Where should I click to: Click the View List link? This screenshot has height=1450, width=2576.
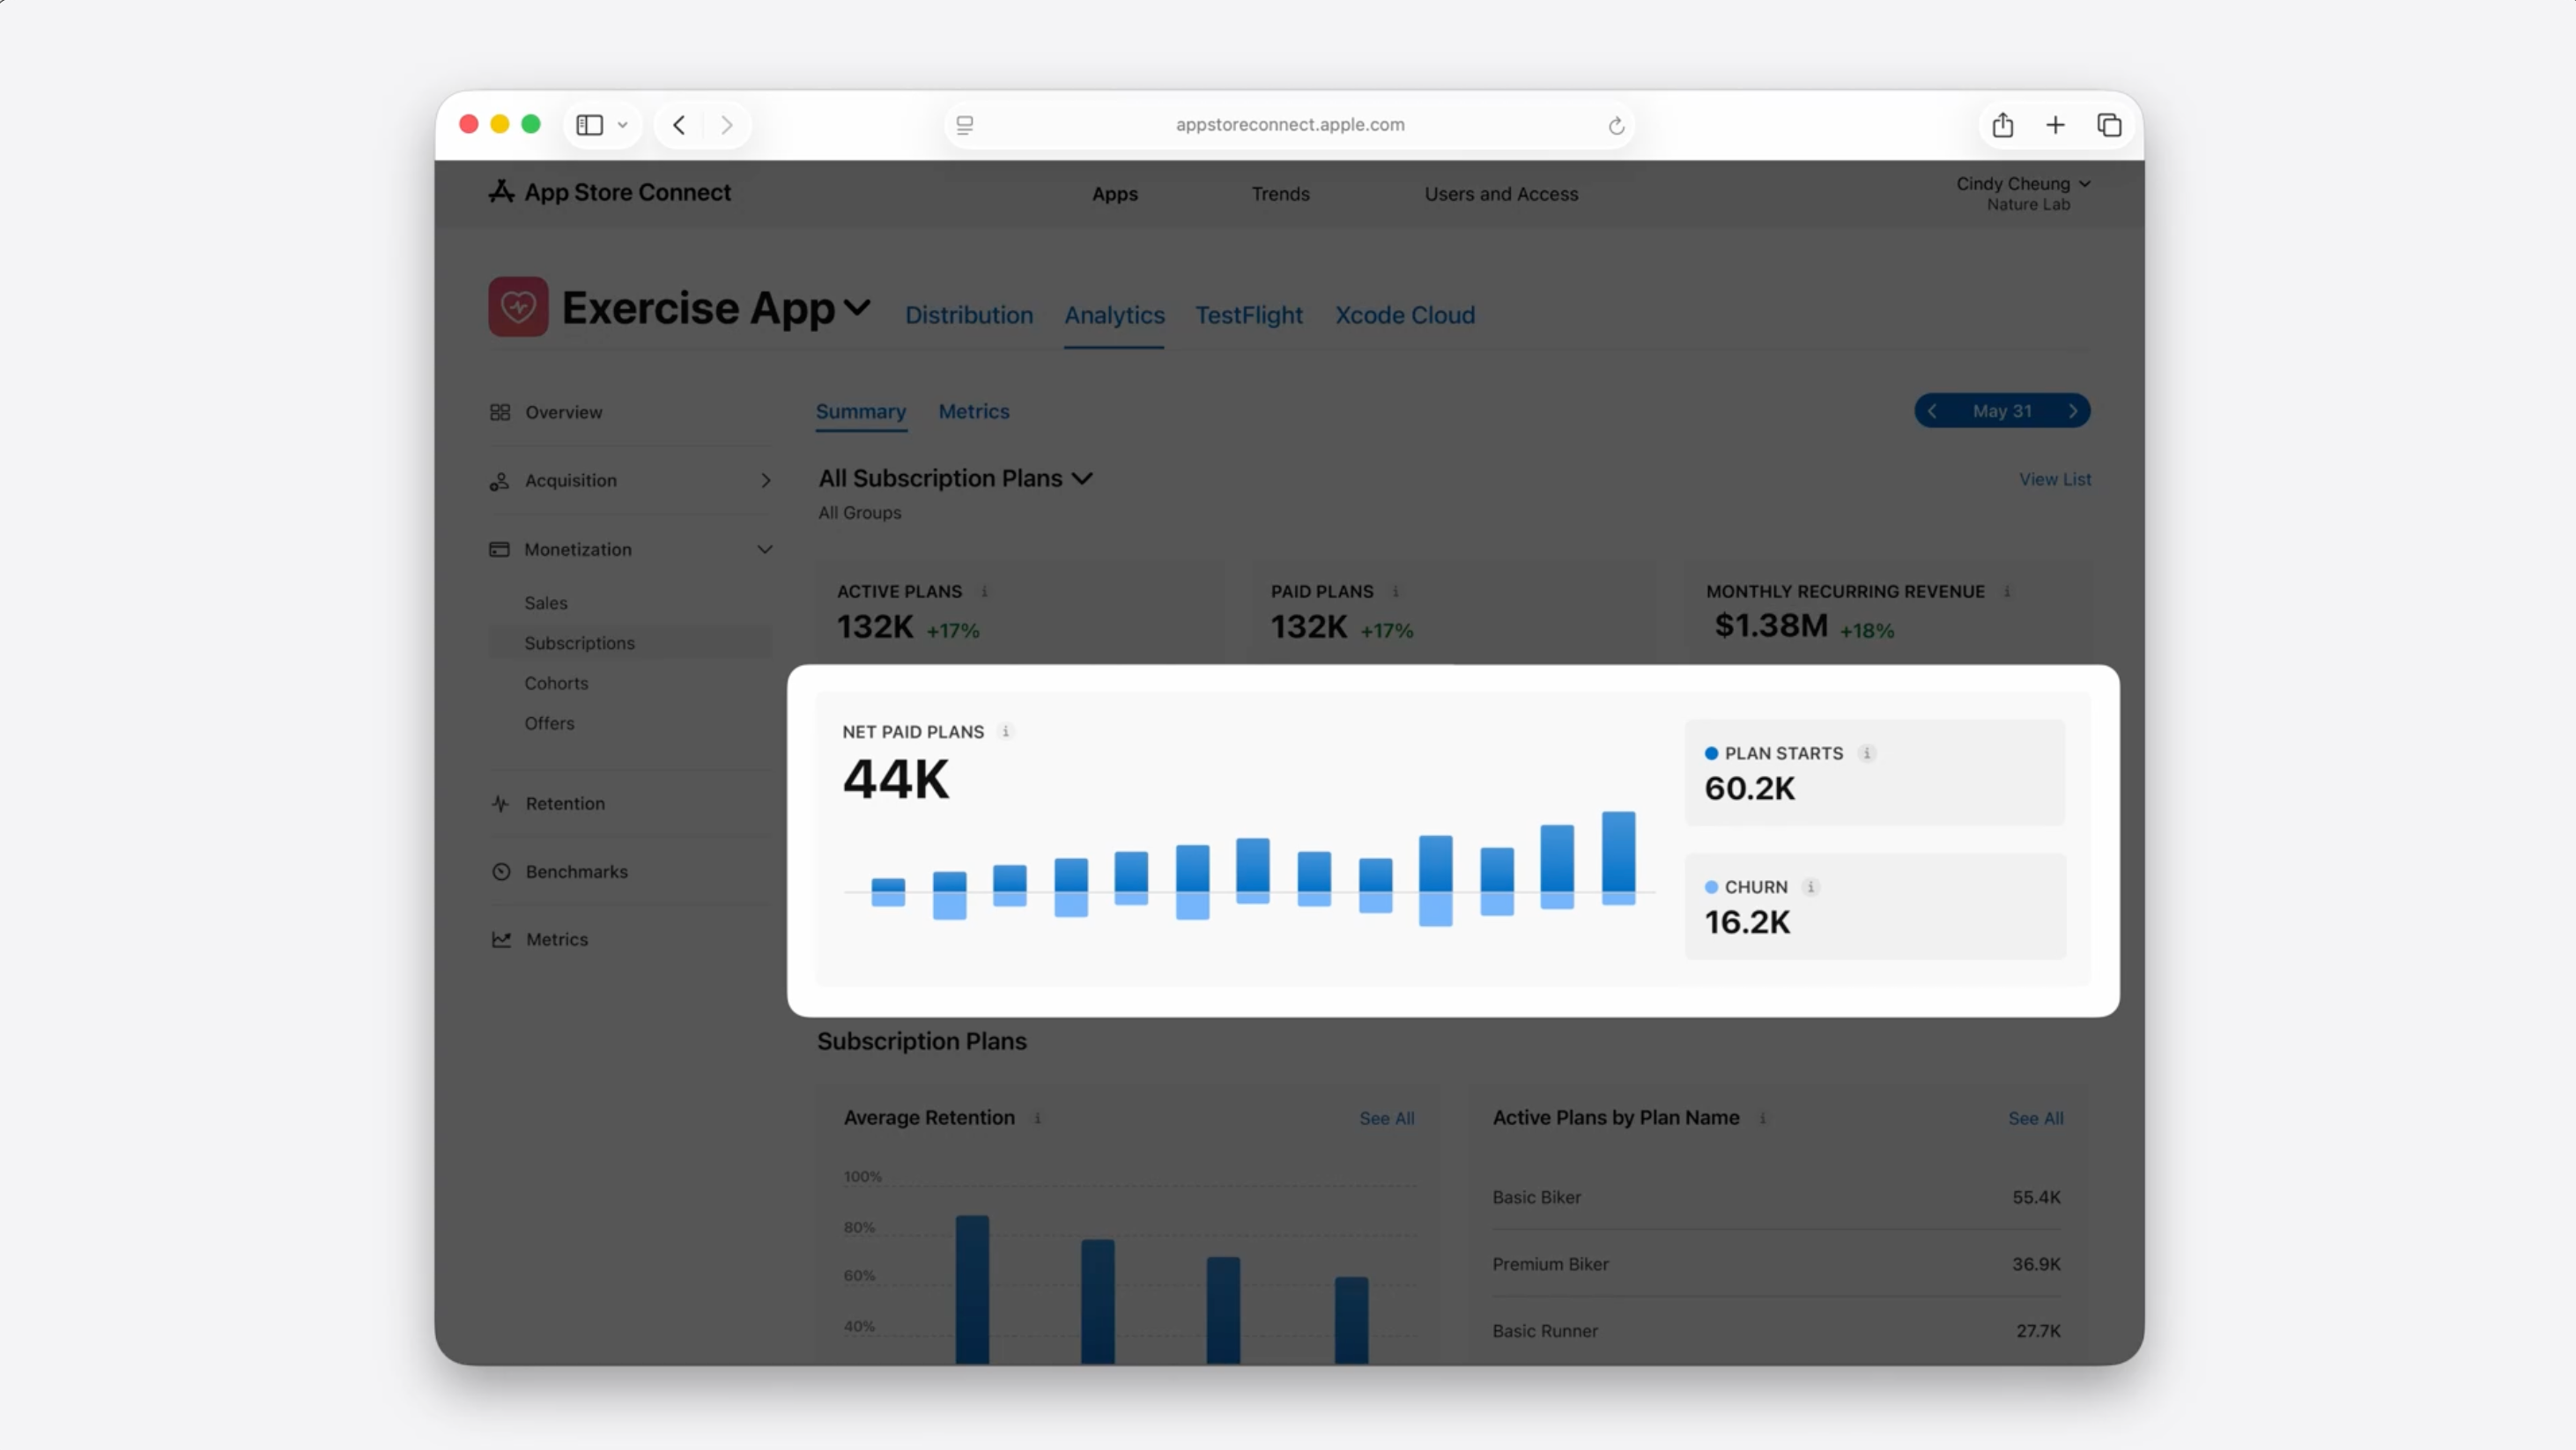(2054, 479)
